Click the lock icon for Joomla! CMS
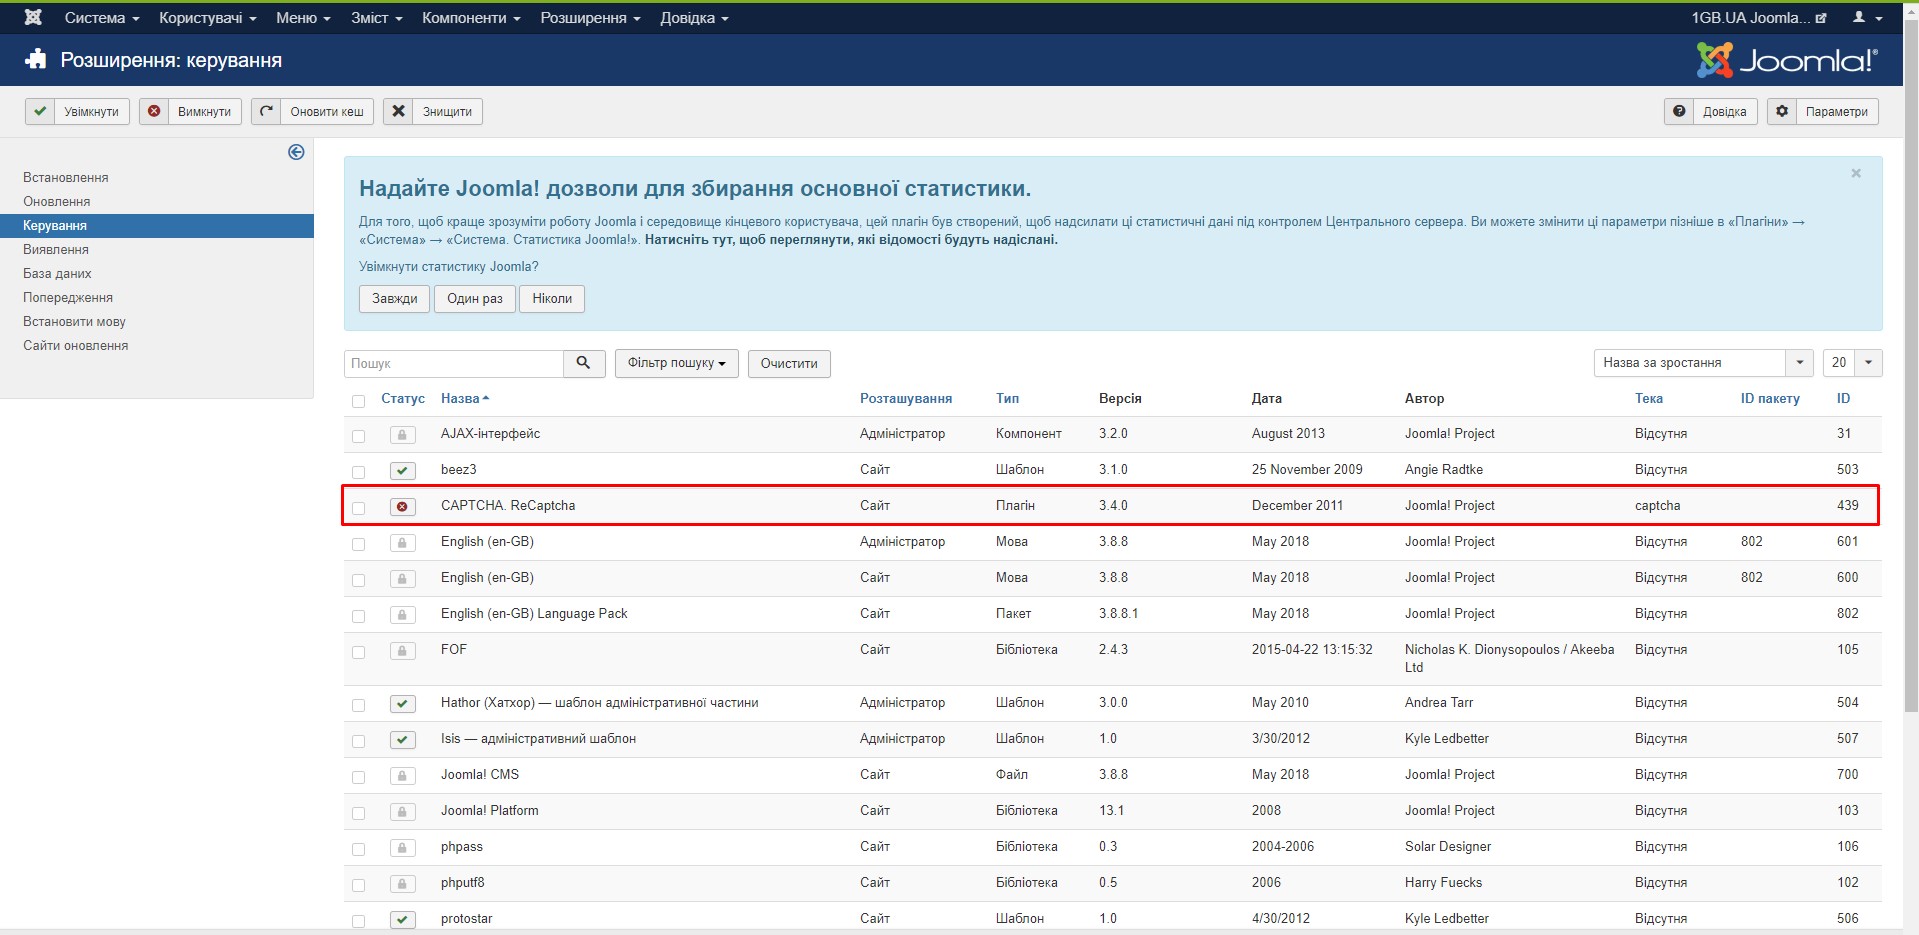 coord(402,775)
